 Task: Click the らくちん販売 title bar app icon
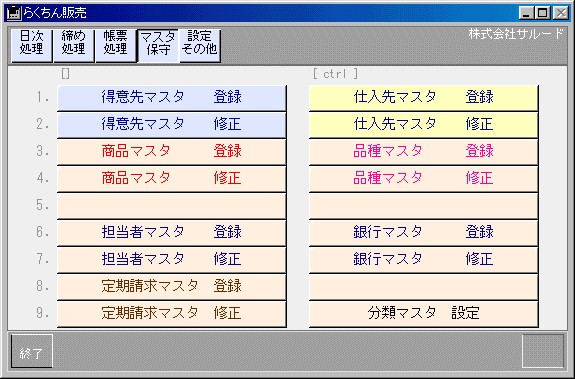[x=14, y=13]
